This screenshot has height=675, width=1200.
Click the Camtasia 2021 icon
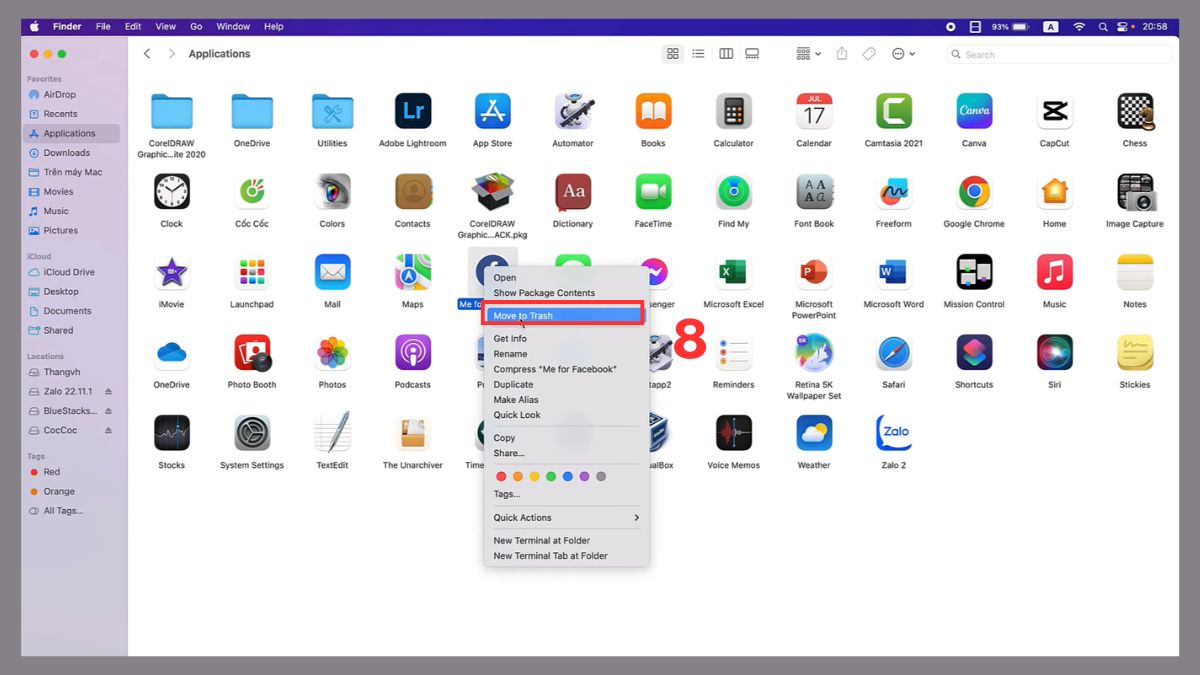pyautogui.click(x=894, y=111)
